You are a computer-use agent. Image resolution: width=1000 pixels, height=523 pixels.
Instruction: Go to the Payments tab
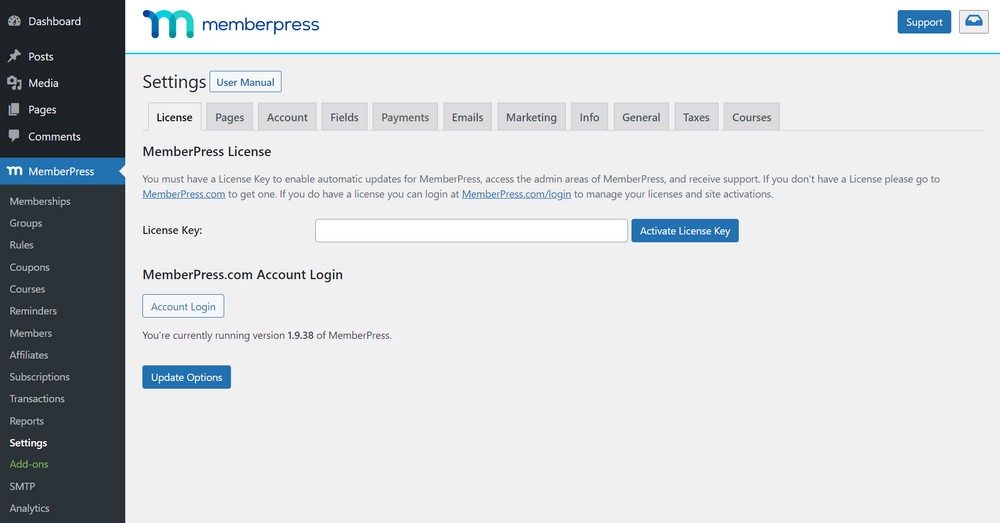click(x=405, y=117)
